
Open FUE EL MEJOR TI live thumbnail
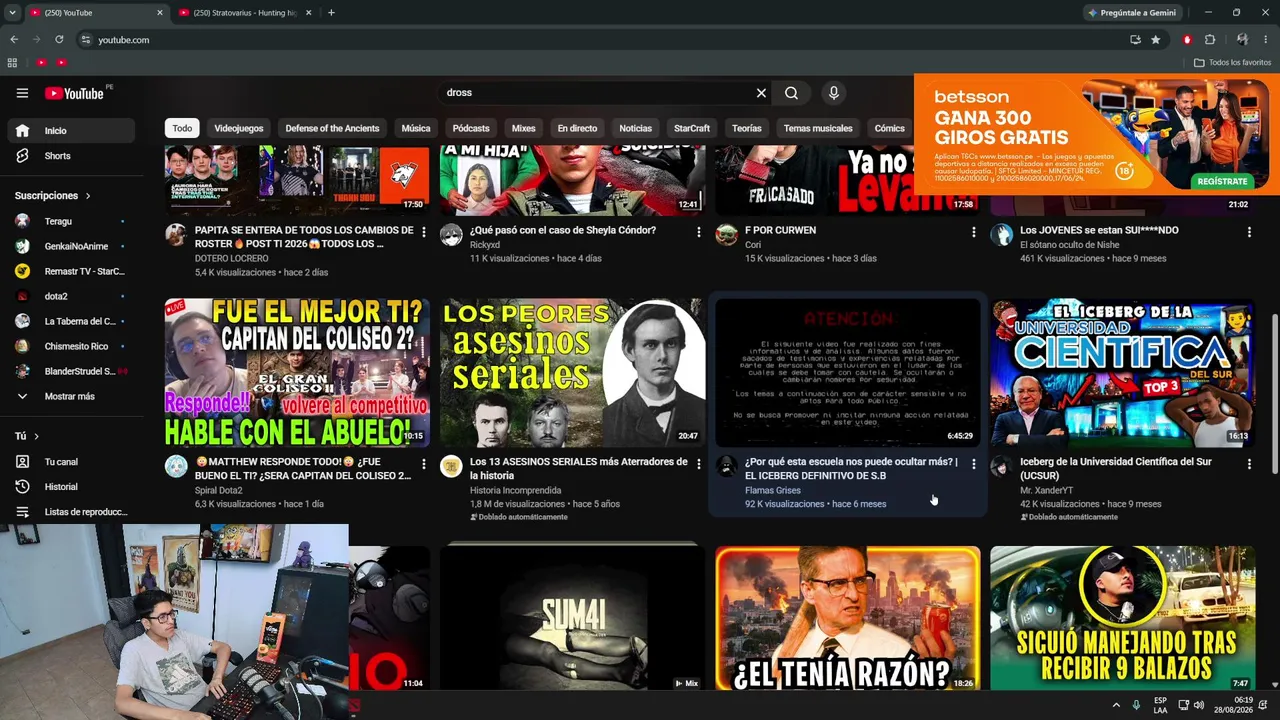(297, 372)
